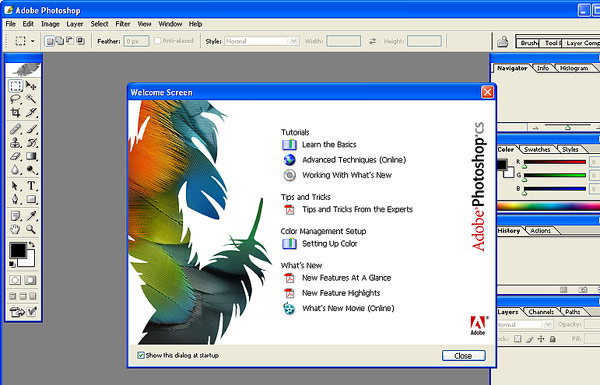
Task: Click the Width input field
Action: (x=343, y=41)
